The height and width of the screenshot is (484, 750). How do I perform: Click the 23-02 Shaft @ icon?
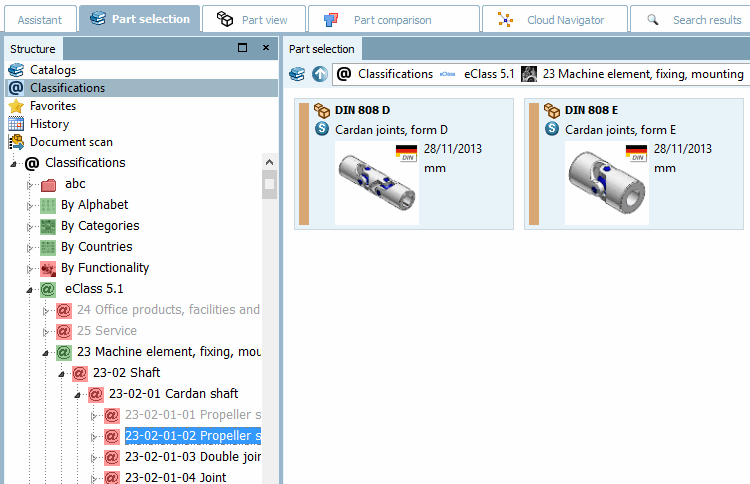(80, 373)
